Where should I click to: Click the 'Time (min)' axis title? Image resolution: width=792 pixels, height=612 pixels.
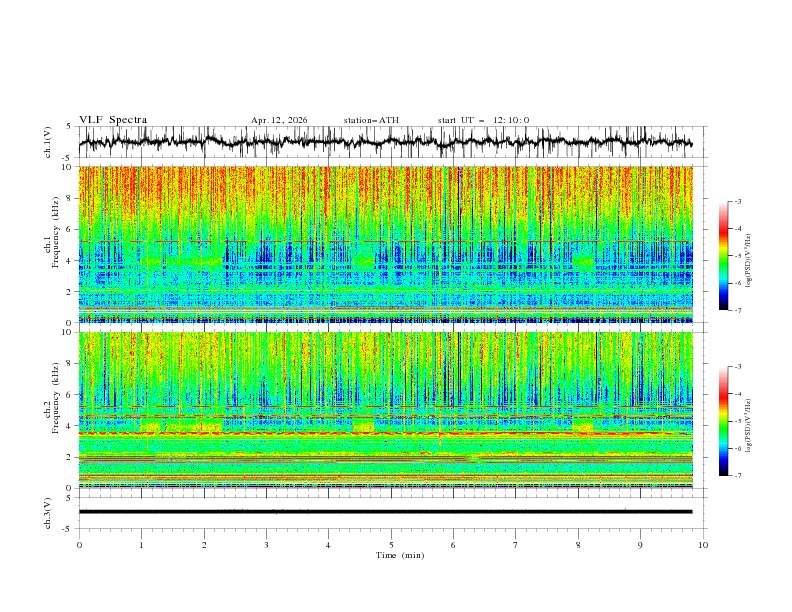click(400, 555)
